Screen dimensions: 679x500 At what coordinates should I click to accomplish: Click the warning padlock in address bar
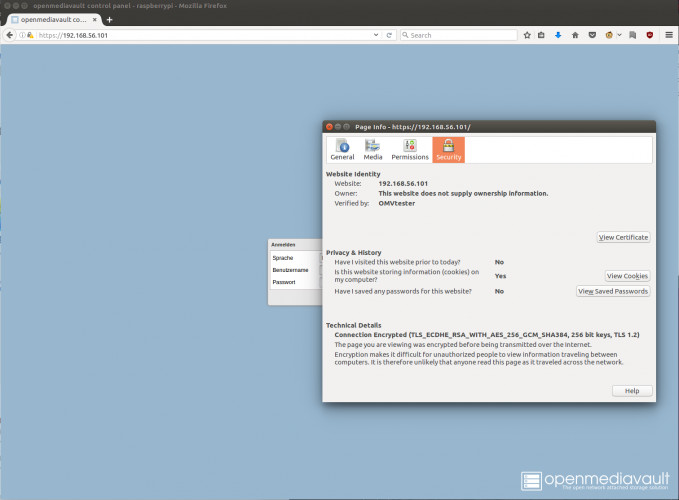pyautogui.click(x=30, y=35)
